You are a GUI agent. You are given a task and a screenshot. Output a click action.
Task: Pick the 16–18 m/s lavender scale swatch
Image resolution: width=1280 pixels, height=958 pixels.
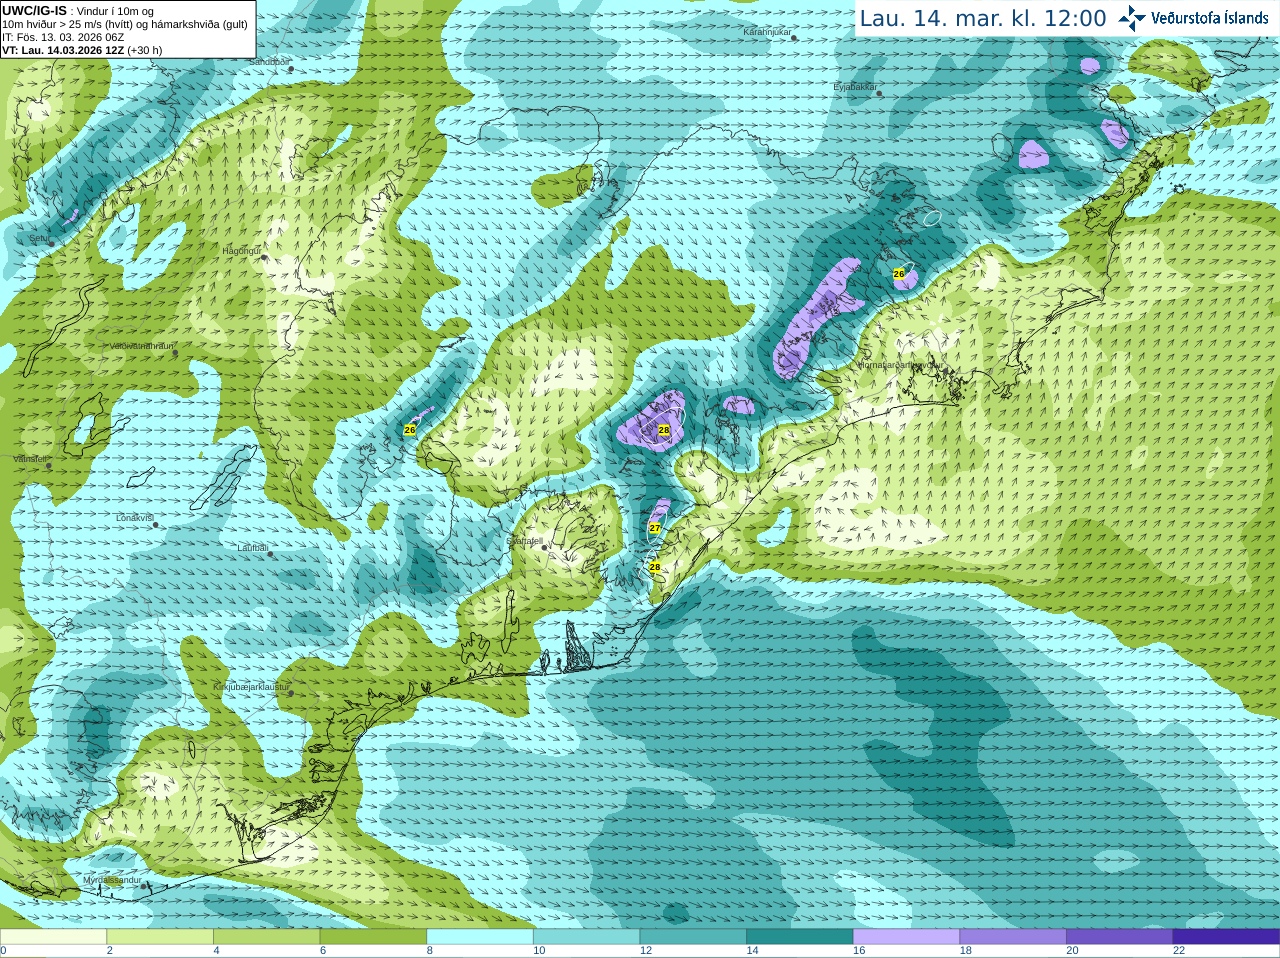pyautogui.click(x=907, y=936)
